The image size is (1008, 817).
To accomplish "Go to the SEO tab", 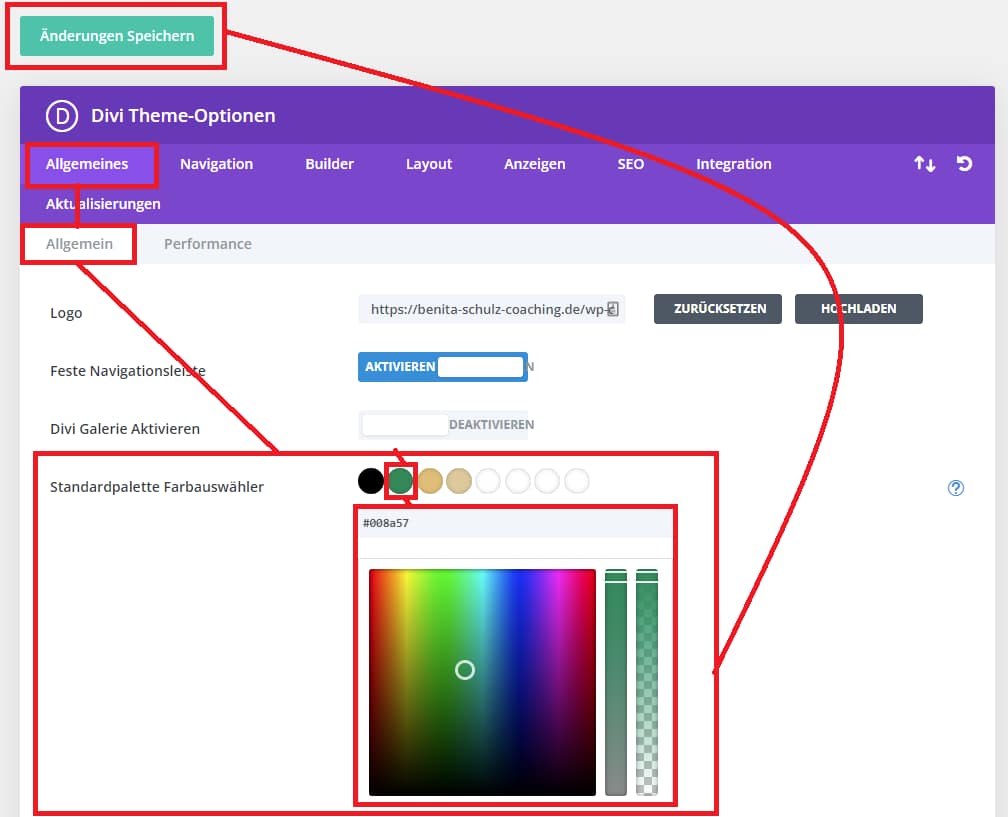I will (x=630, y=164).
